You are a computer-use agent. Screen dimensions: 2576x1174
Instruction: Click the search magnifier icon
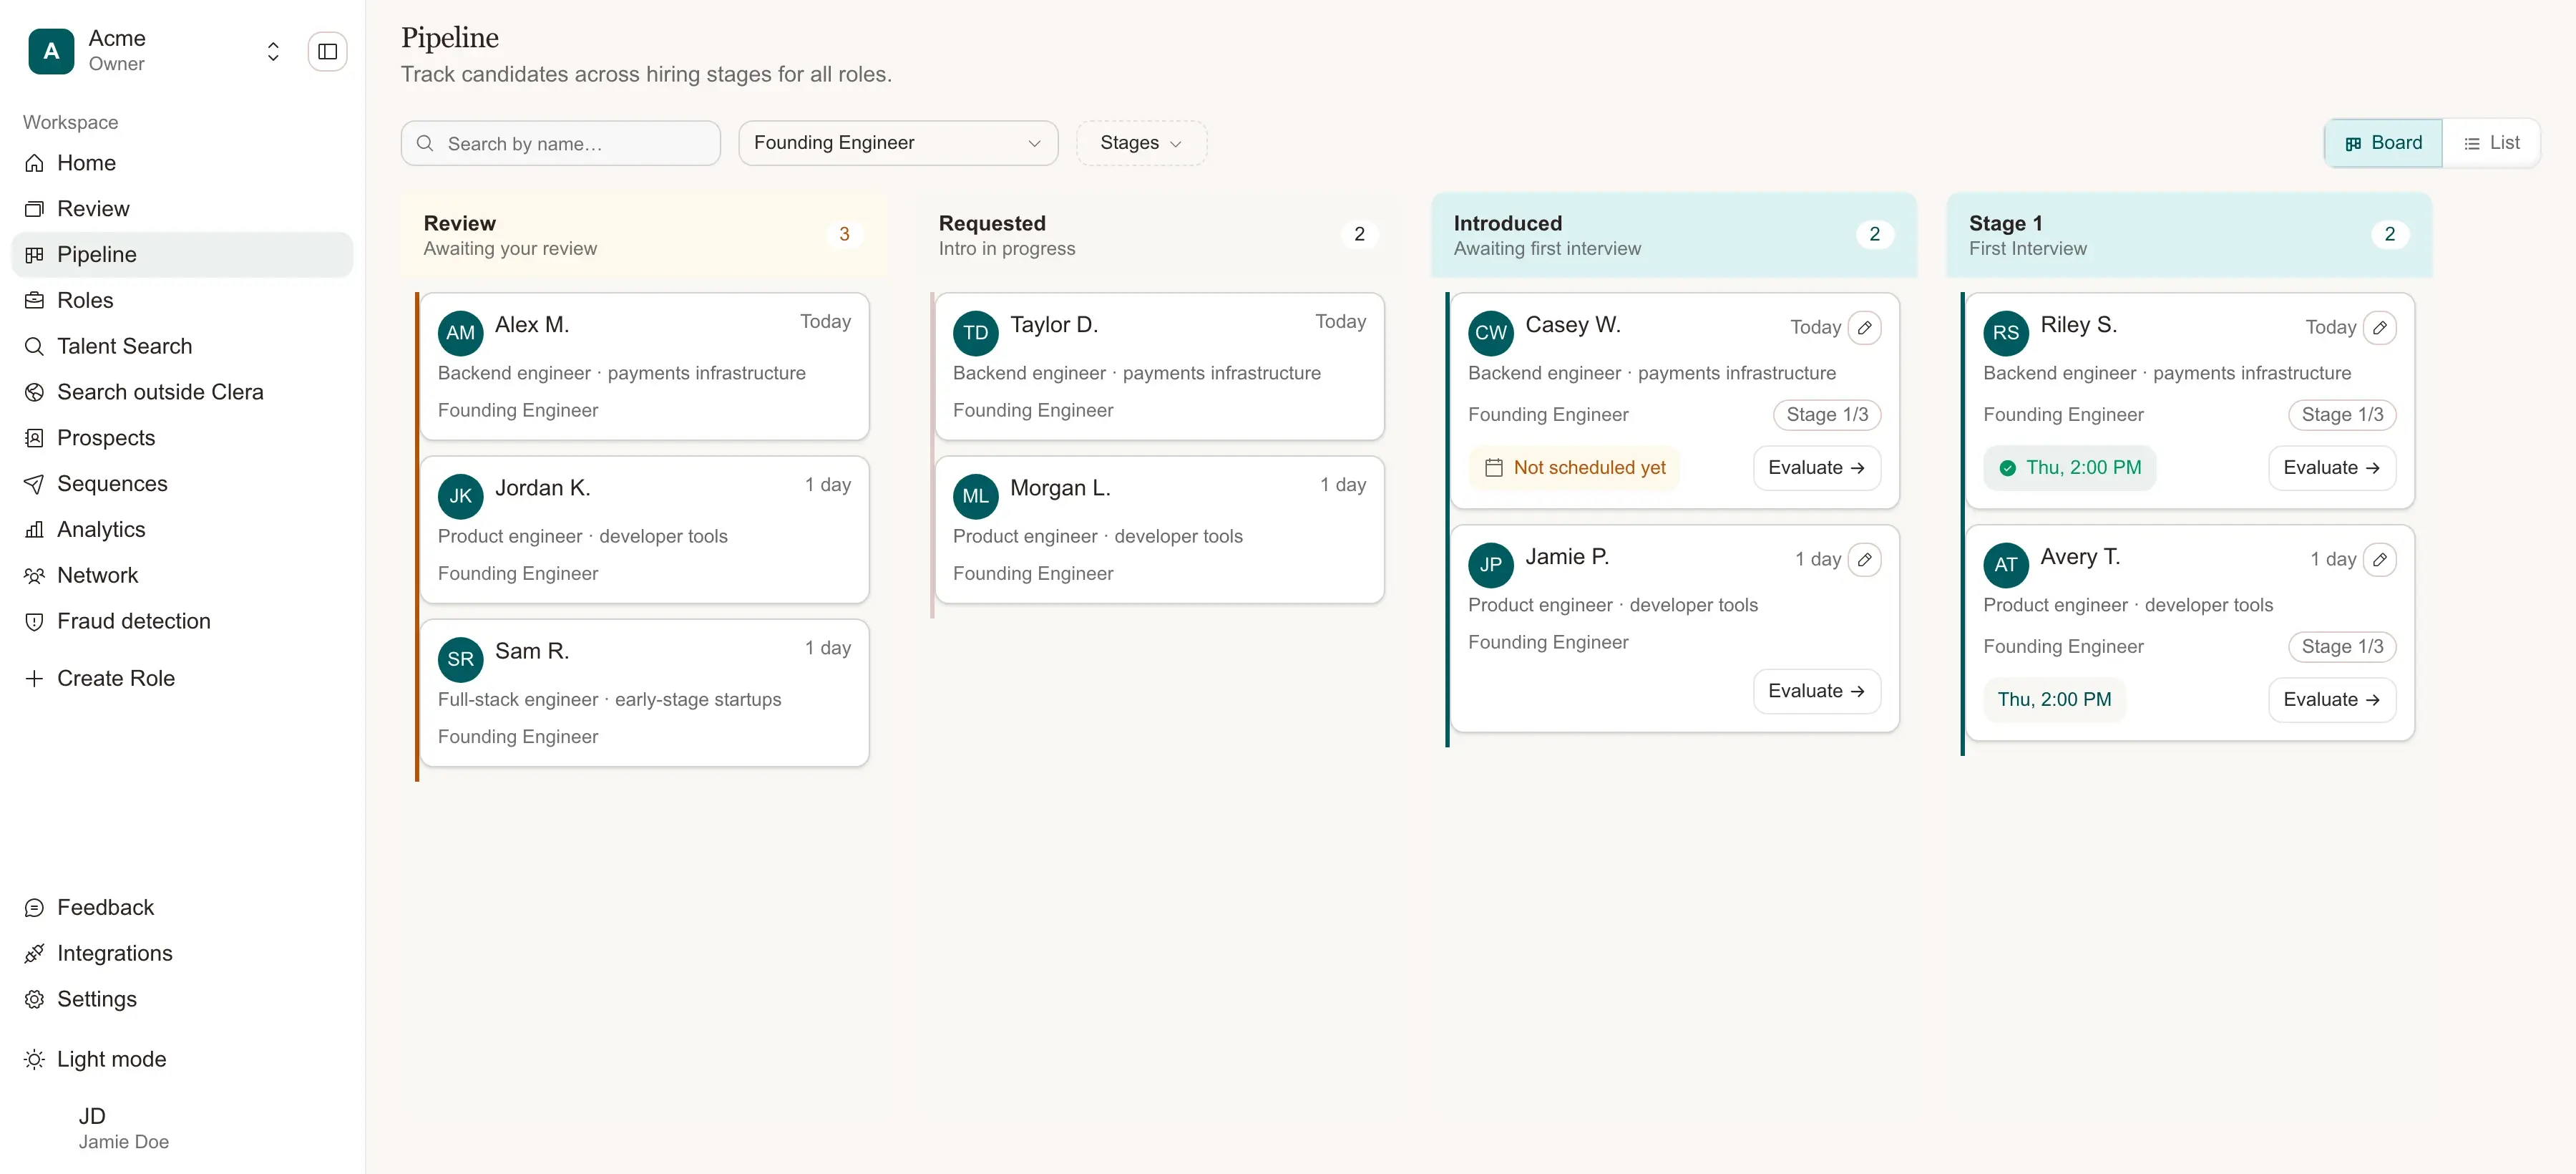[425, 143]
